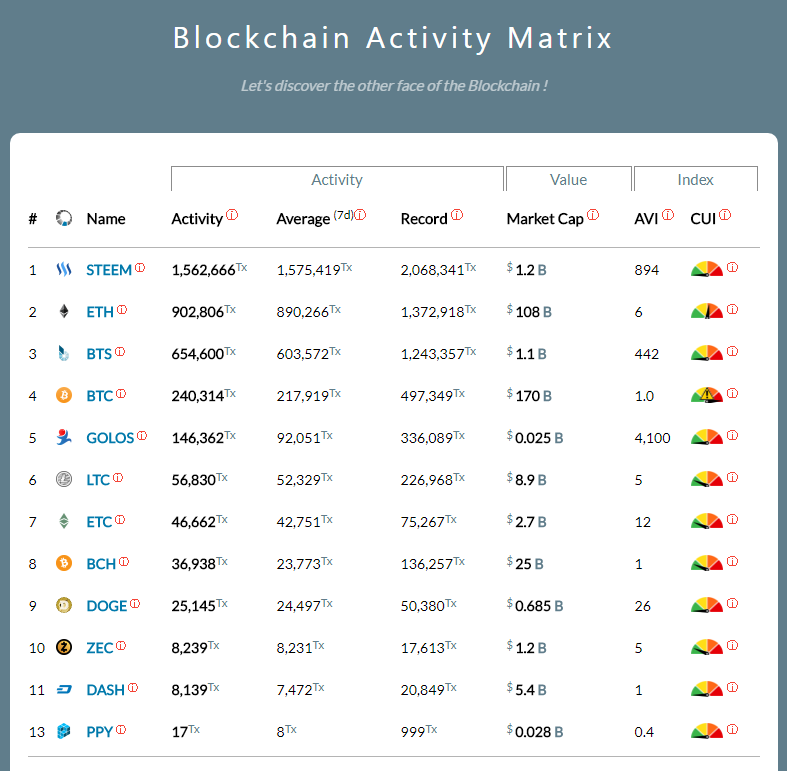Click STEEM activity value 1,562,666
Image resolution: width=787 pixels, height=771 pixels.
203,270
